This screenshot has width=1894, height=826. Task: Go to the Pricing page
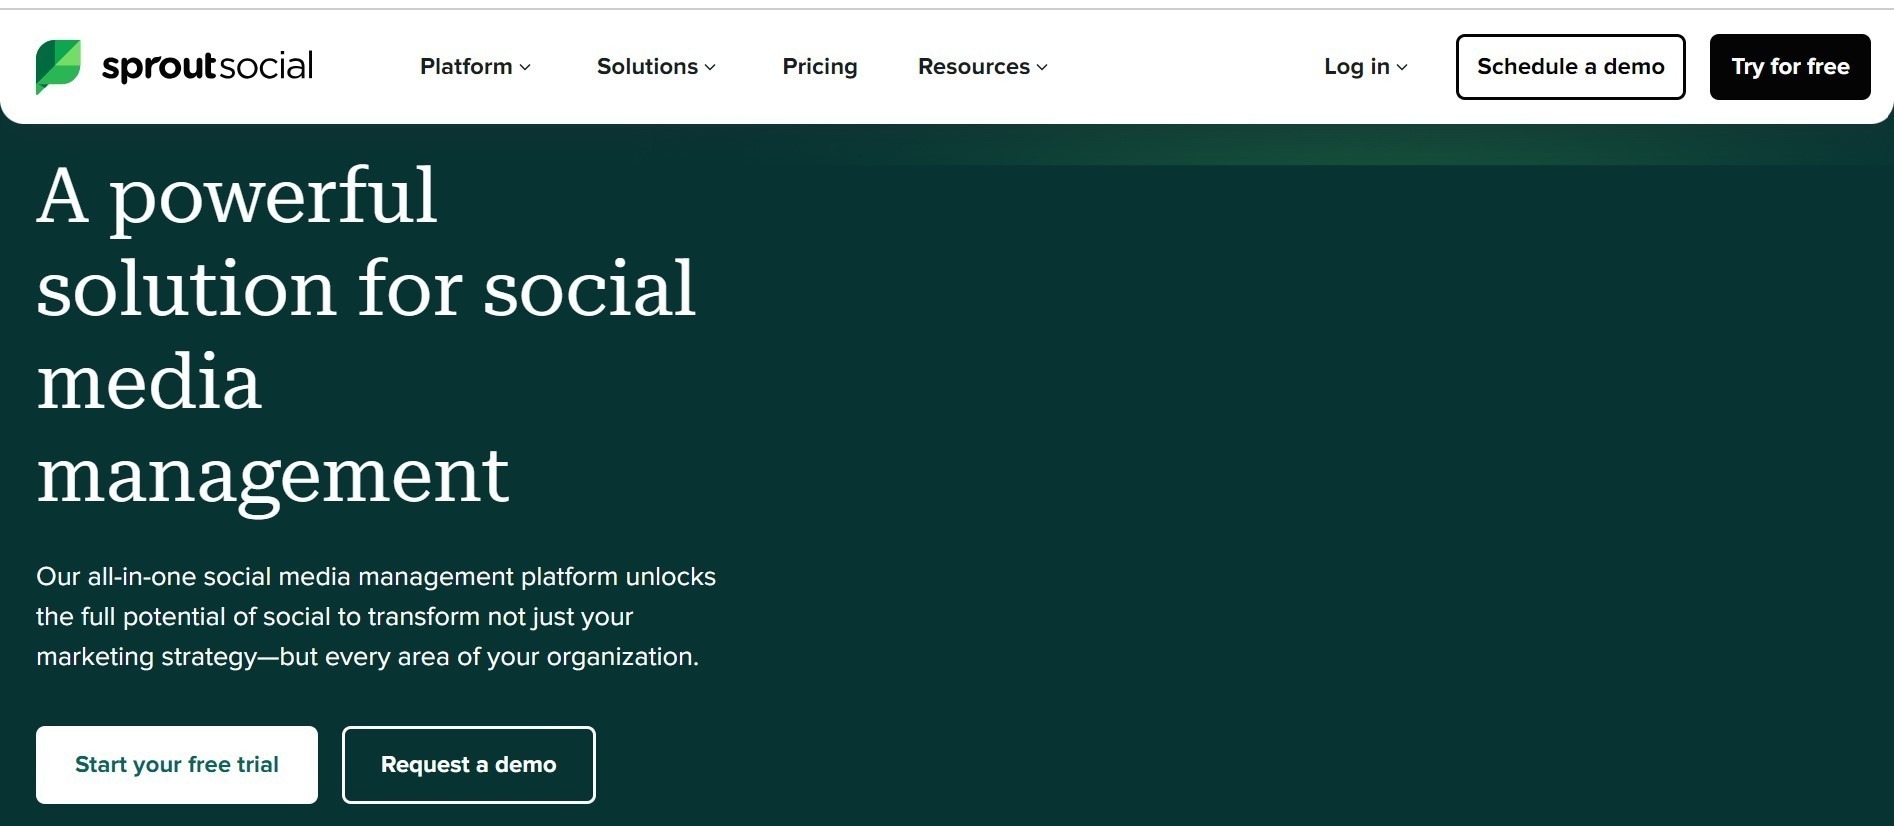tap(819, 66)
